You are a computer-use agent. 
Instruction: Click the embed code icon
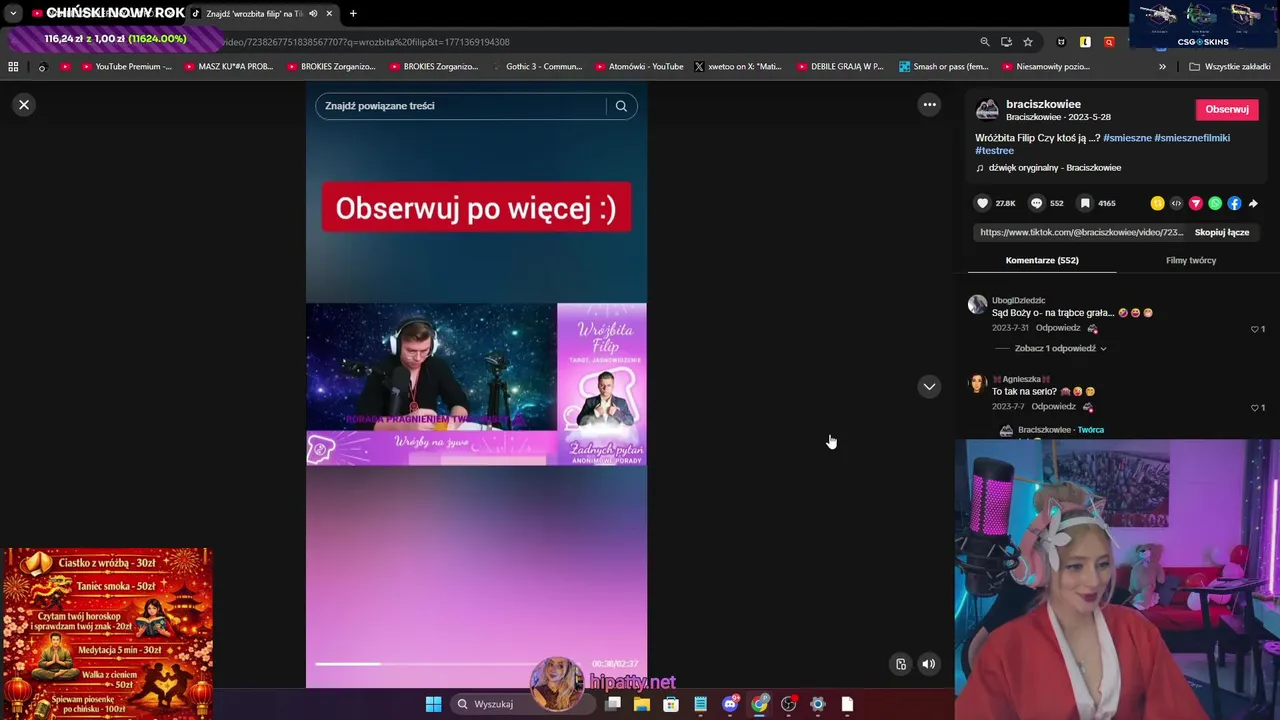(1176, 203)
